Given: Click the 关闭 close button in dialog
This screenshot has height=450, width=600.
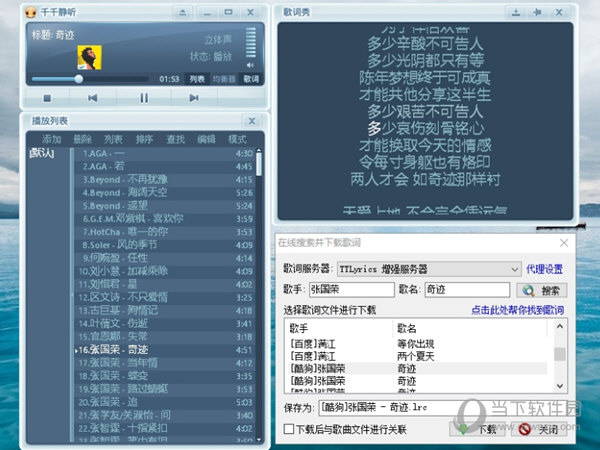Looking at the screenshot, I should tap(540, 430).
